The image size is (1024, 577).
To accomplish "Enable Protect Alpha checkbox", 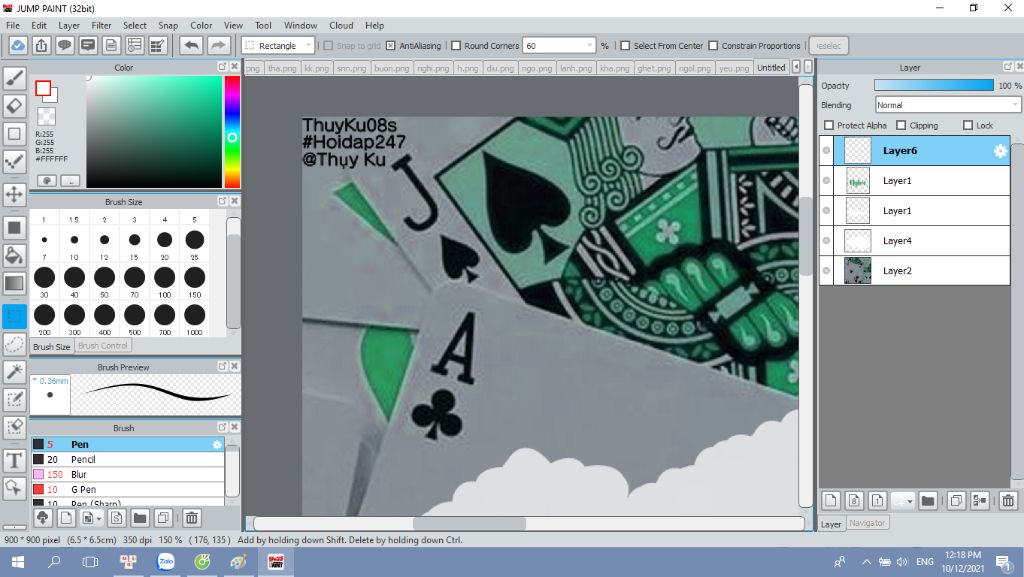I will [x=829, y=125].
